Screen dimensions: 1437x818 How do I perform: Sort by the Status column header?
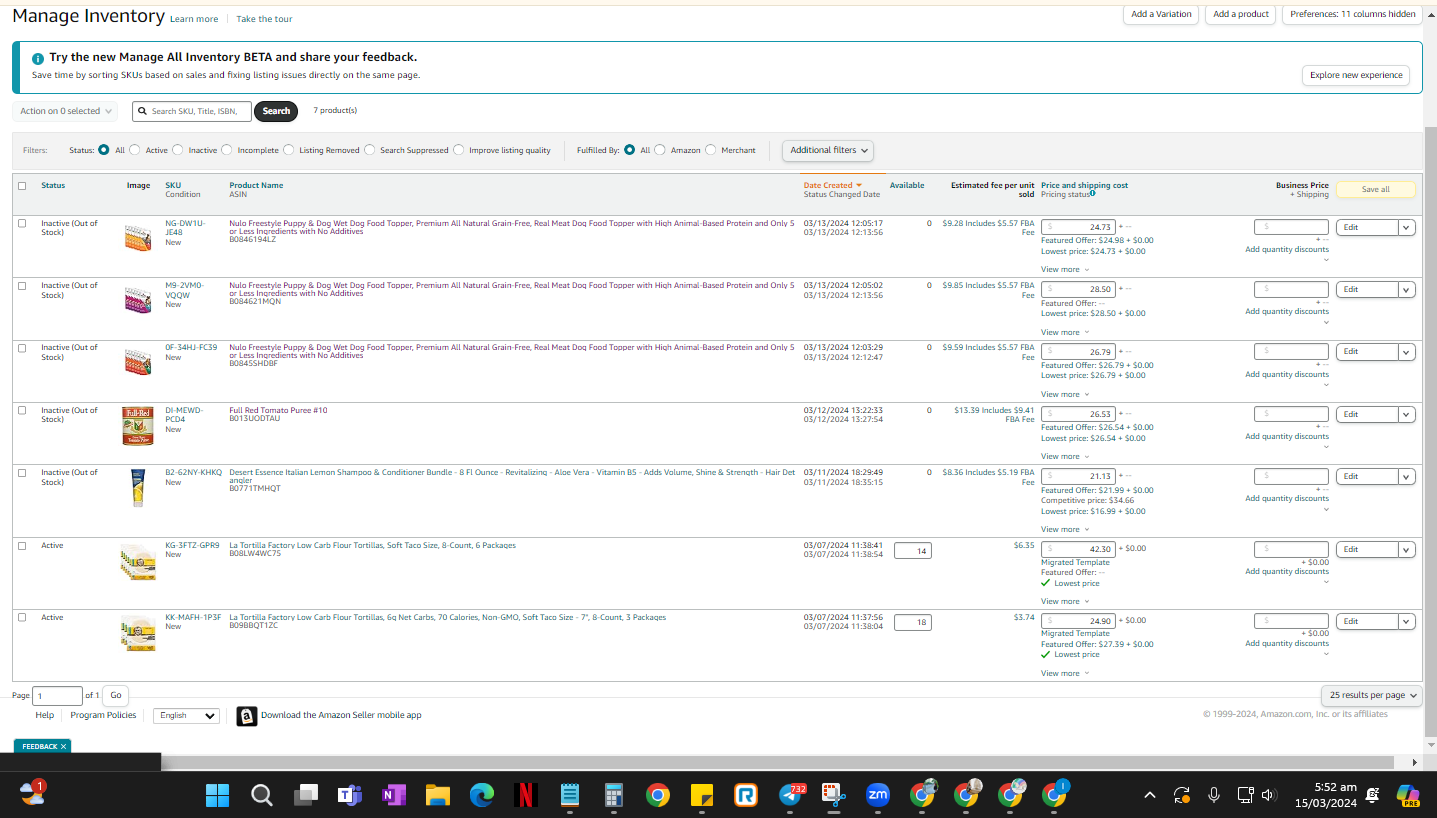pyautogui.click(x=53, y=186)
